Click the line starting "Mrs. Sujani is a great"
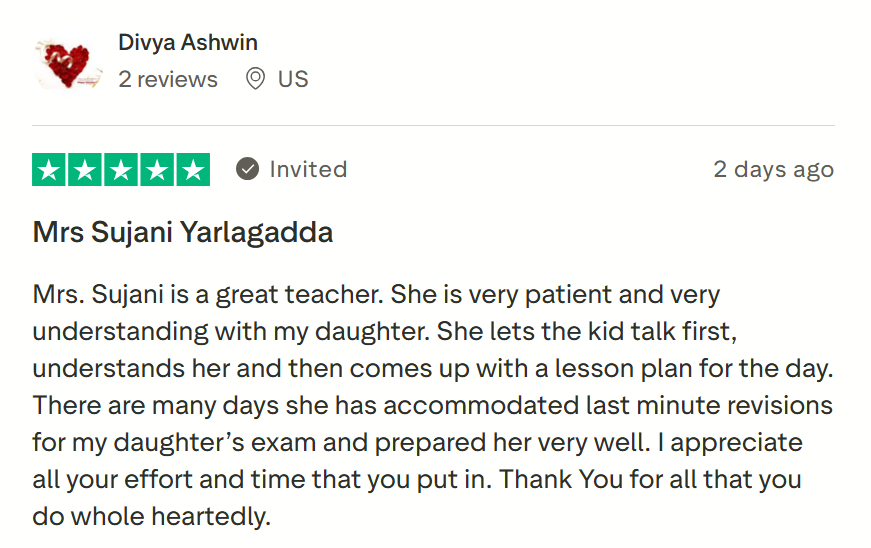The image size is (871, 548). 376,295
